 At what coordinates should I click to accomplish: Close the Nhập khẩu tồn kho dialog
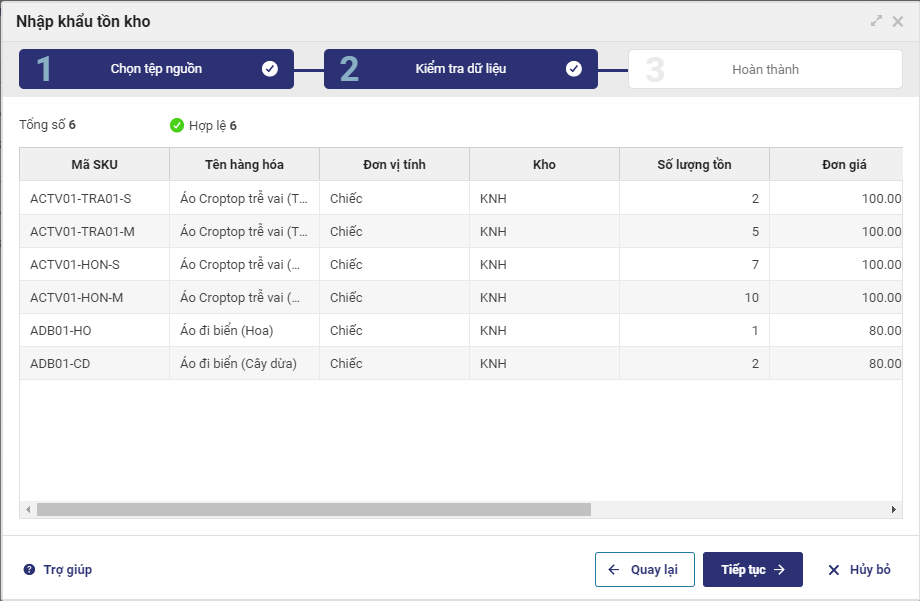(x=898, y=22)
